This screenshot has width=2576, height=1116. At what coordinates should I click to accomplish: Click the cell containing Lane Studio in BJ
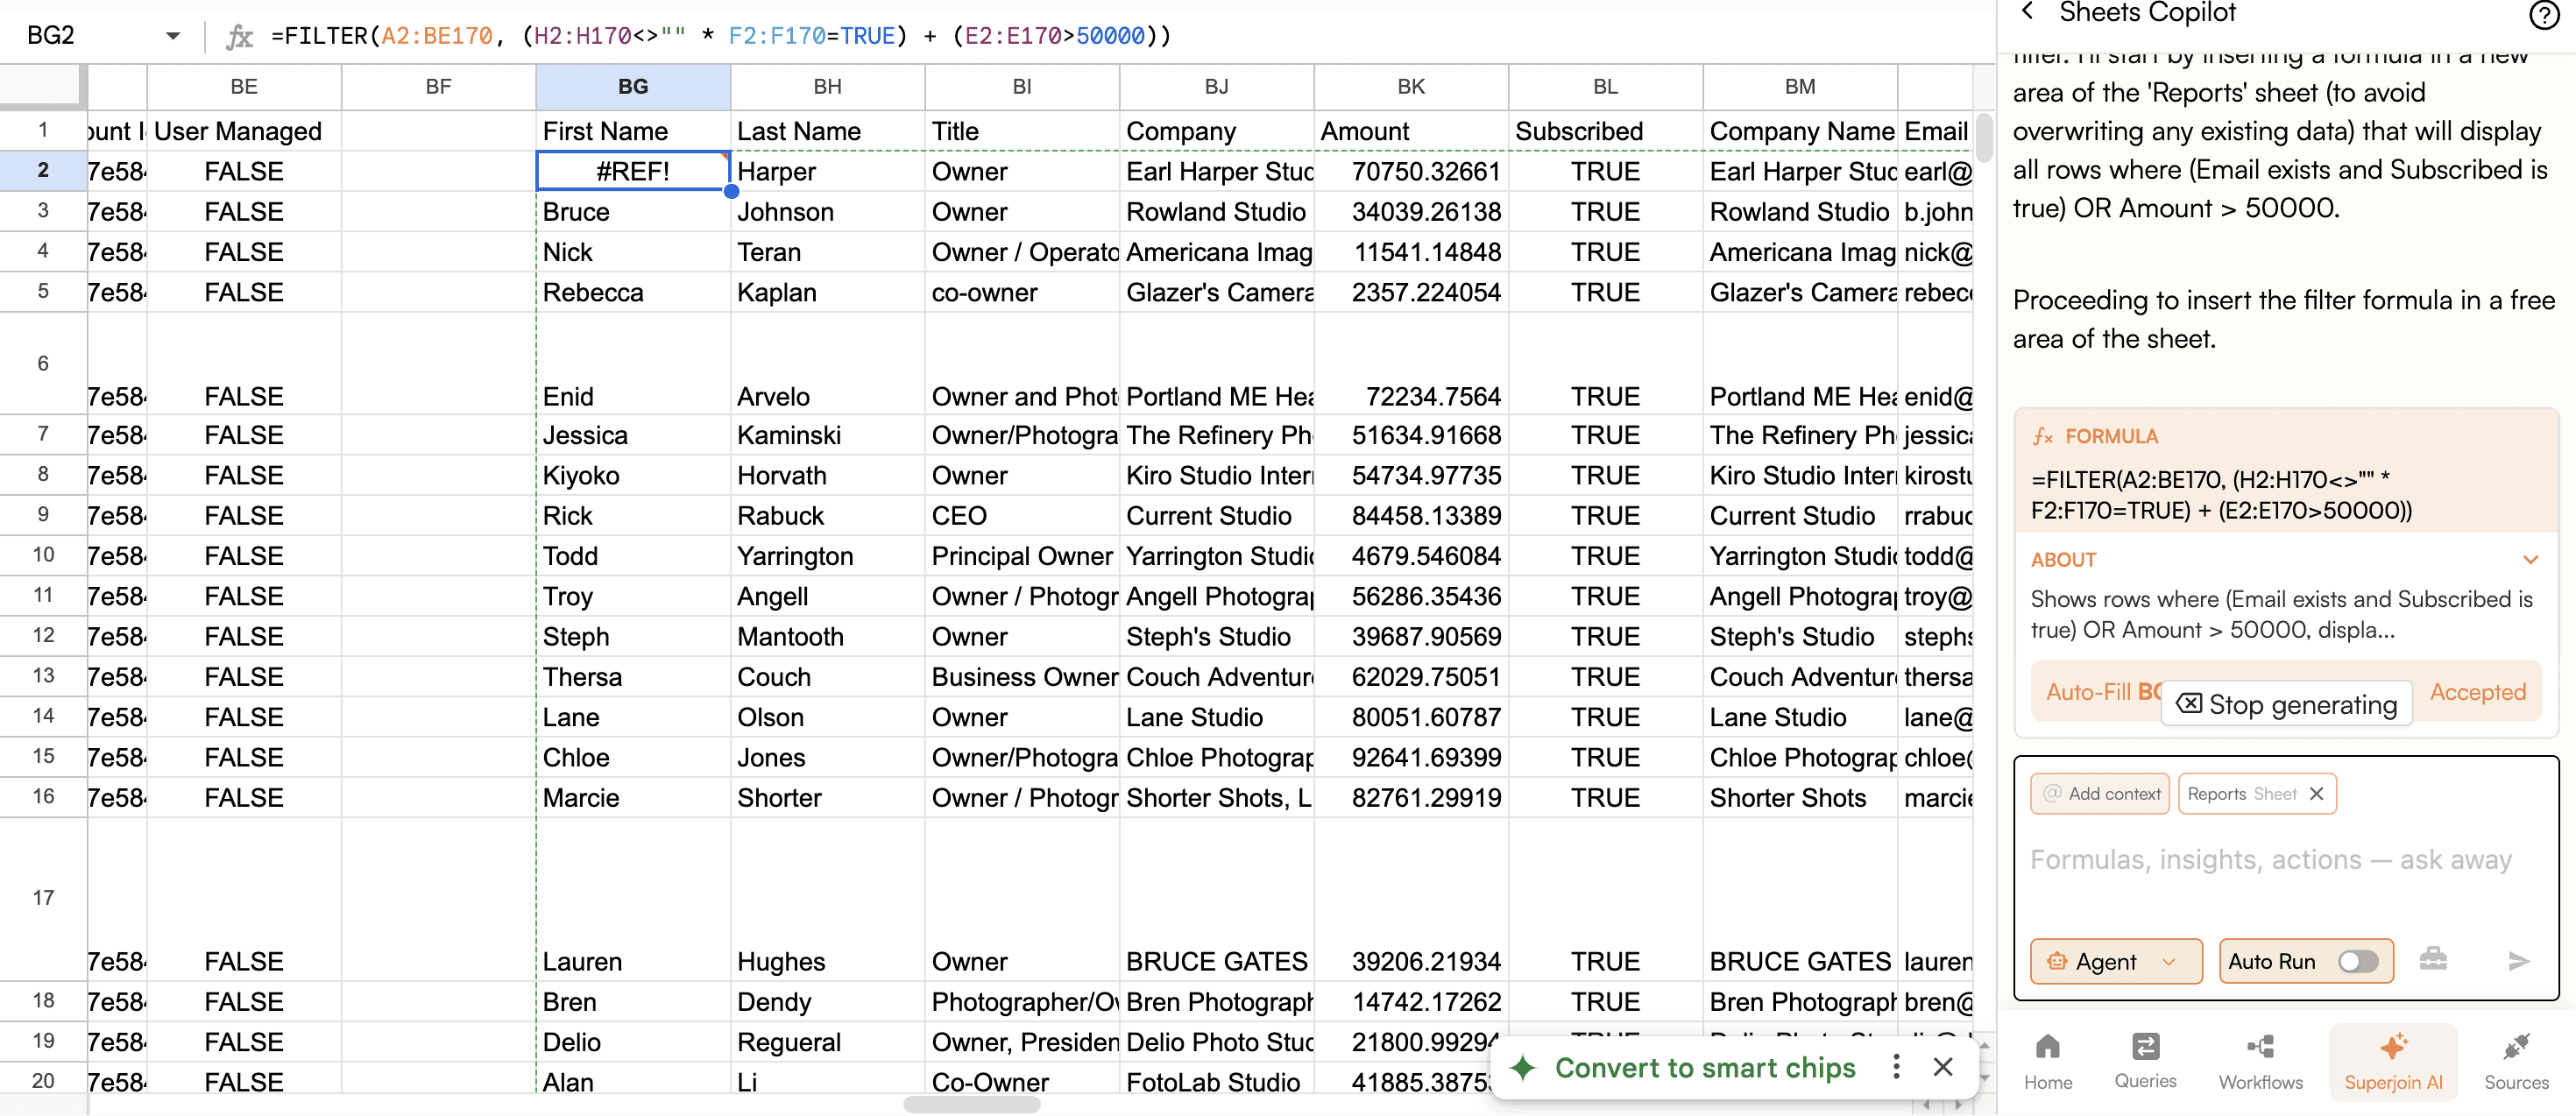[1216, 717]
